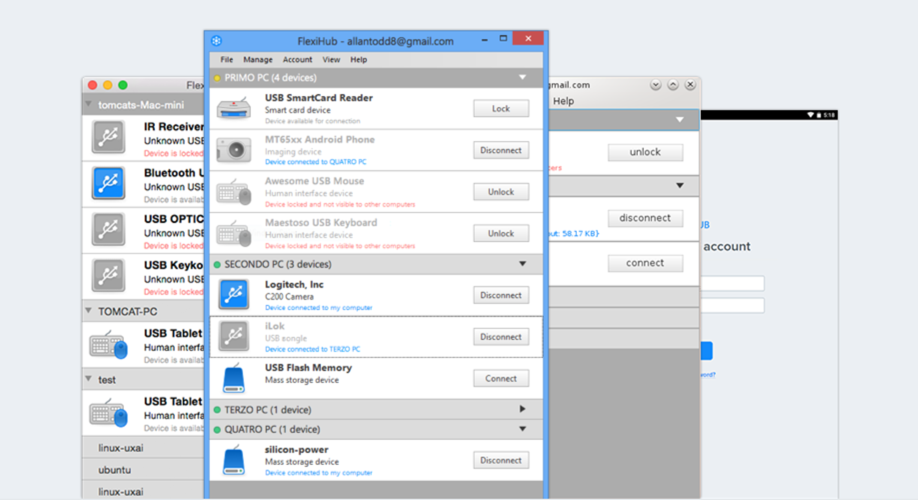
Task: Click round up-arrow button in Linux window title
Action: [673, 85]
